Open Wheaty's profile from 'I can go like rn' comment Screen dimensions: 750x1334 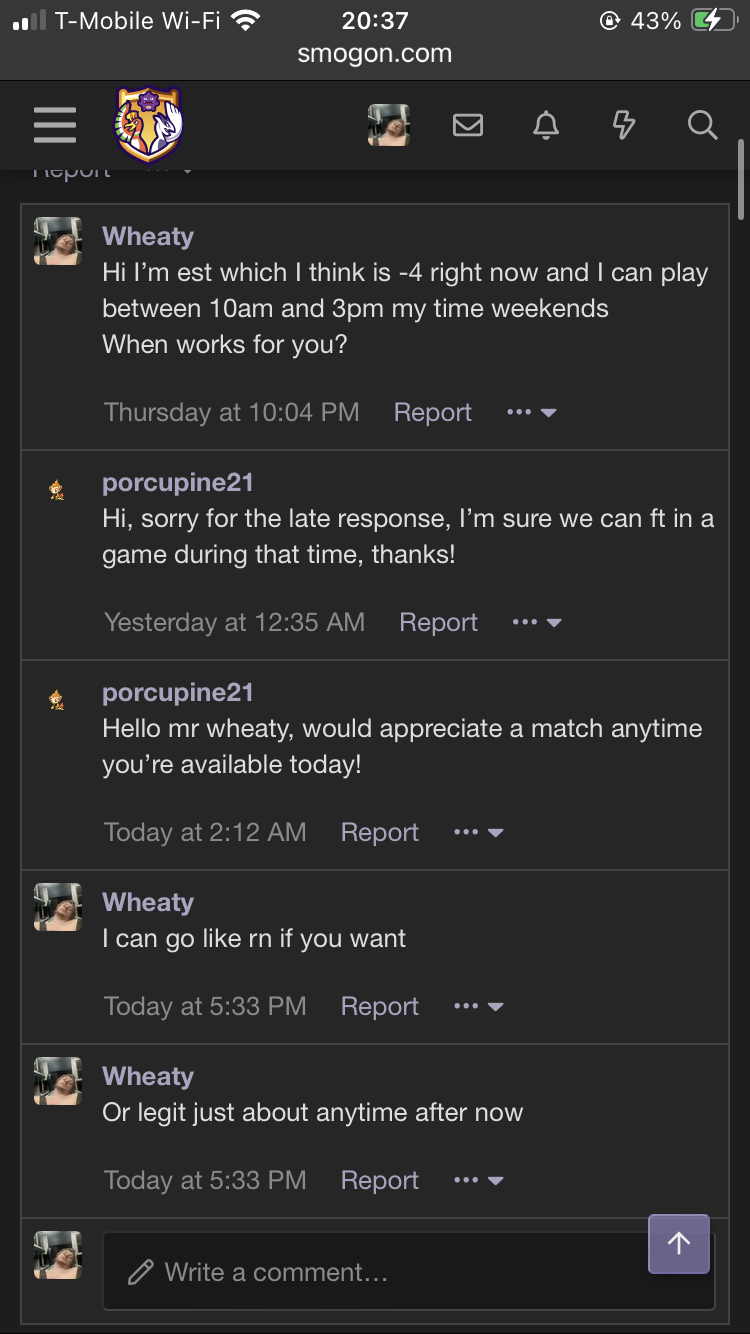coord(148,902)
